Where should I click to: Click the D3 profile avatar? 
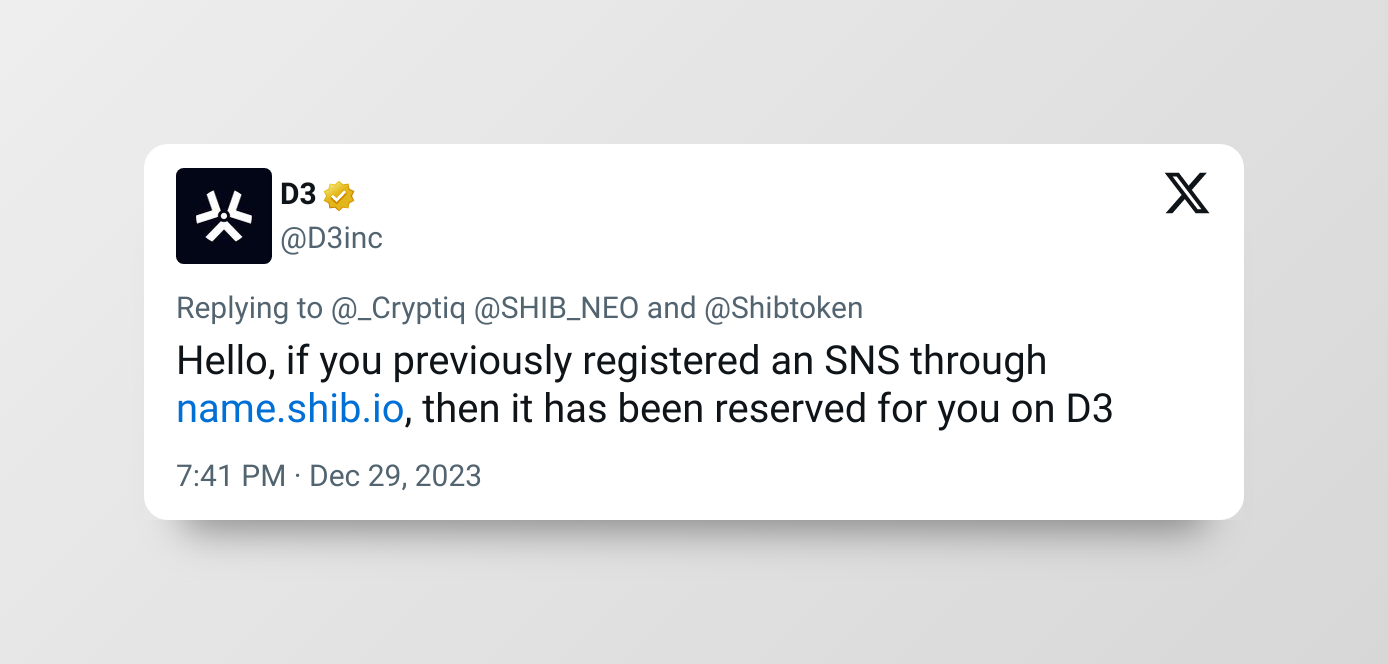click(224, 216)
